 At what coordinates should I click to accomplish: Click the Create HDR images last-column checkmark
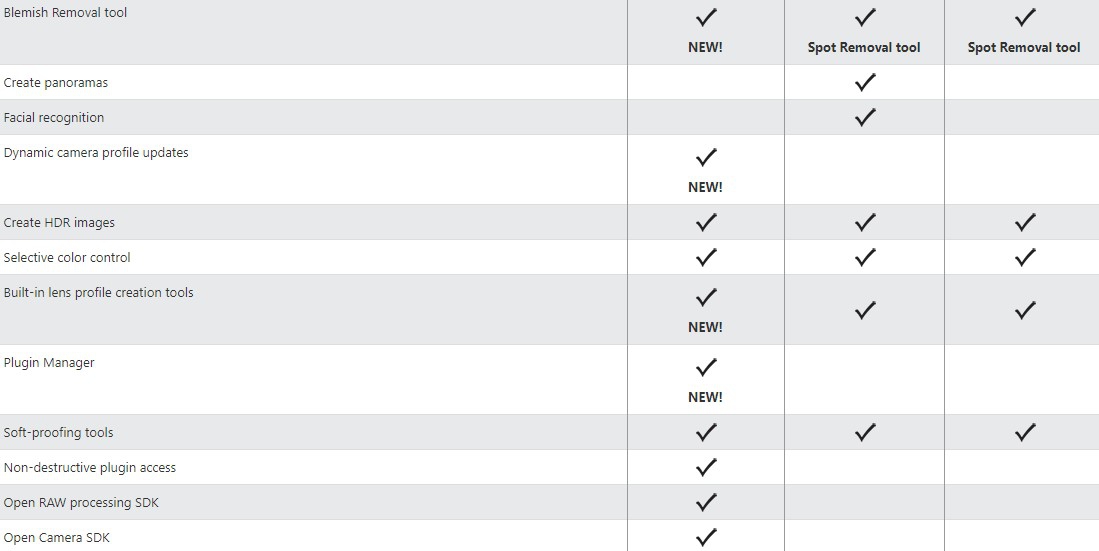pyautogui.click(x=1024, y=222)
